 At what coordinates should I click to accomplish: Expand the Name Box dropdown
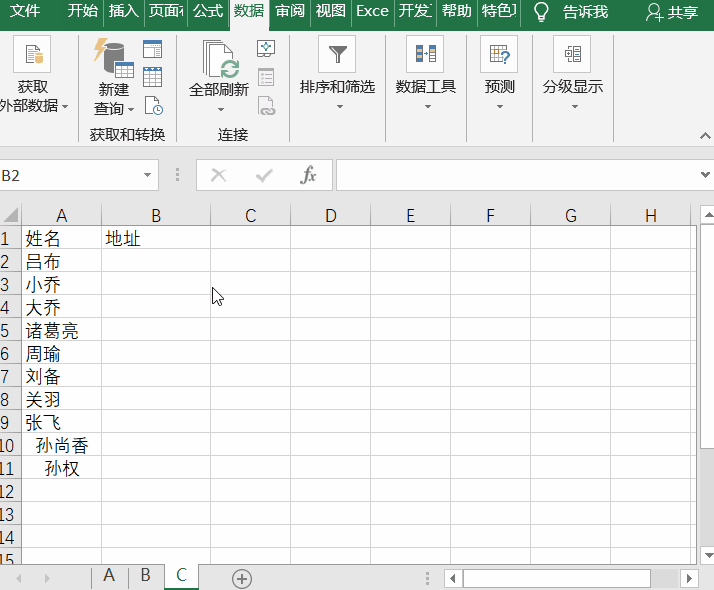[x=147, y=175]
